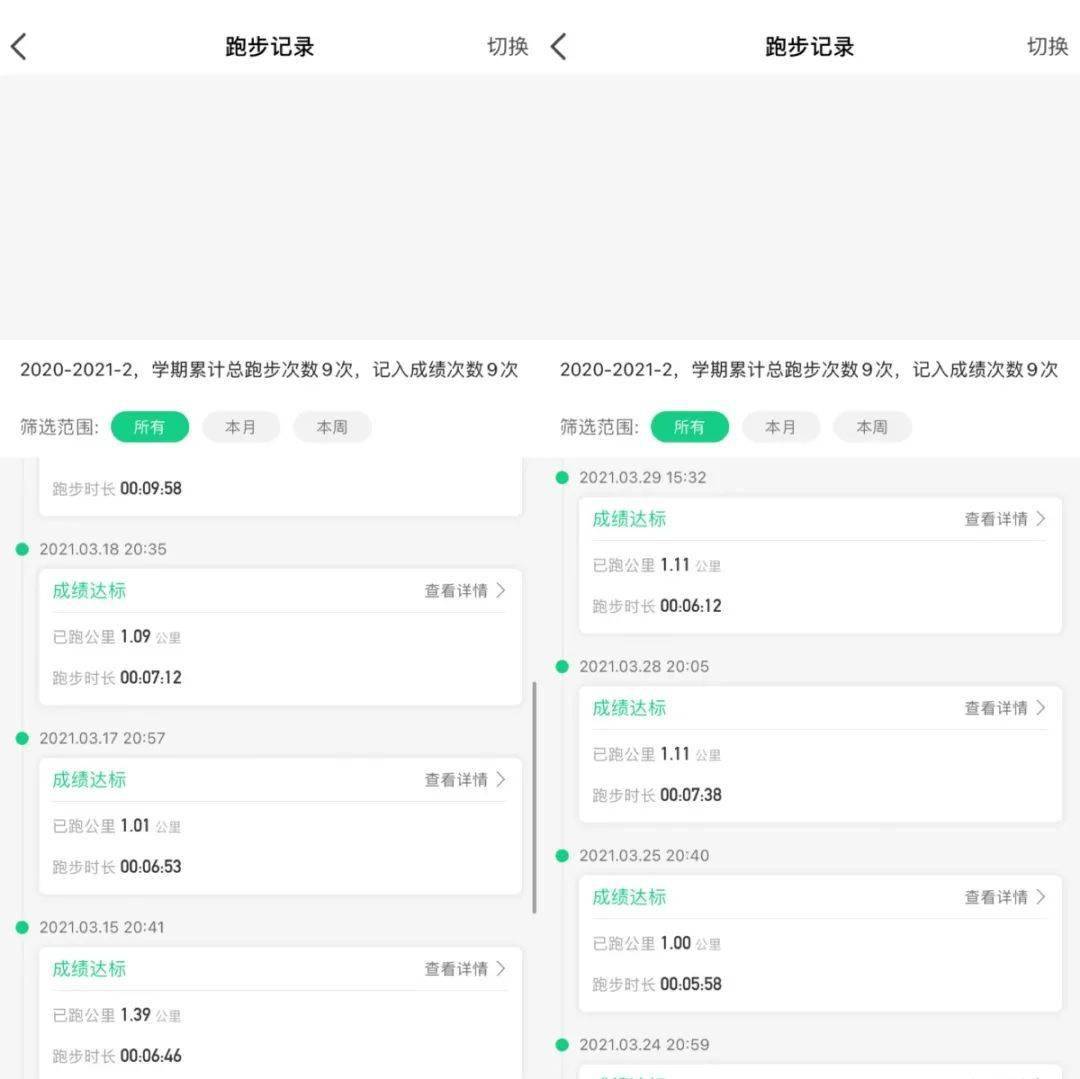Click the 1.09 公里 distance value
The width and height of the screenshot is (1080, 1079).
click(x=150, y=636)
